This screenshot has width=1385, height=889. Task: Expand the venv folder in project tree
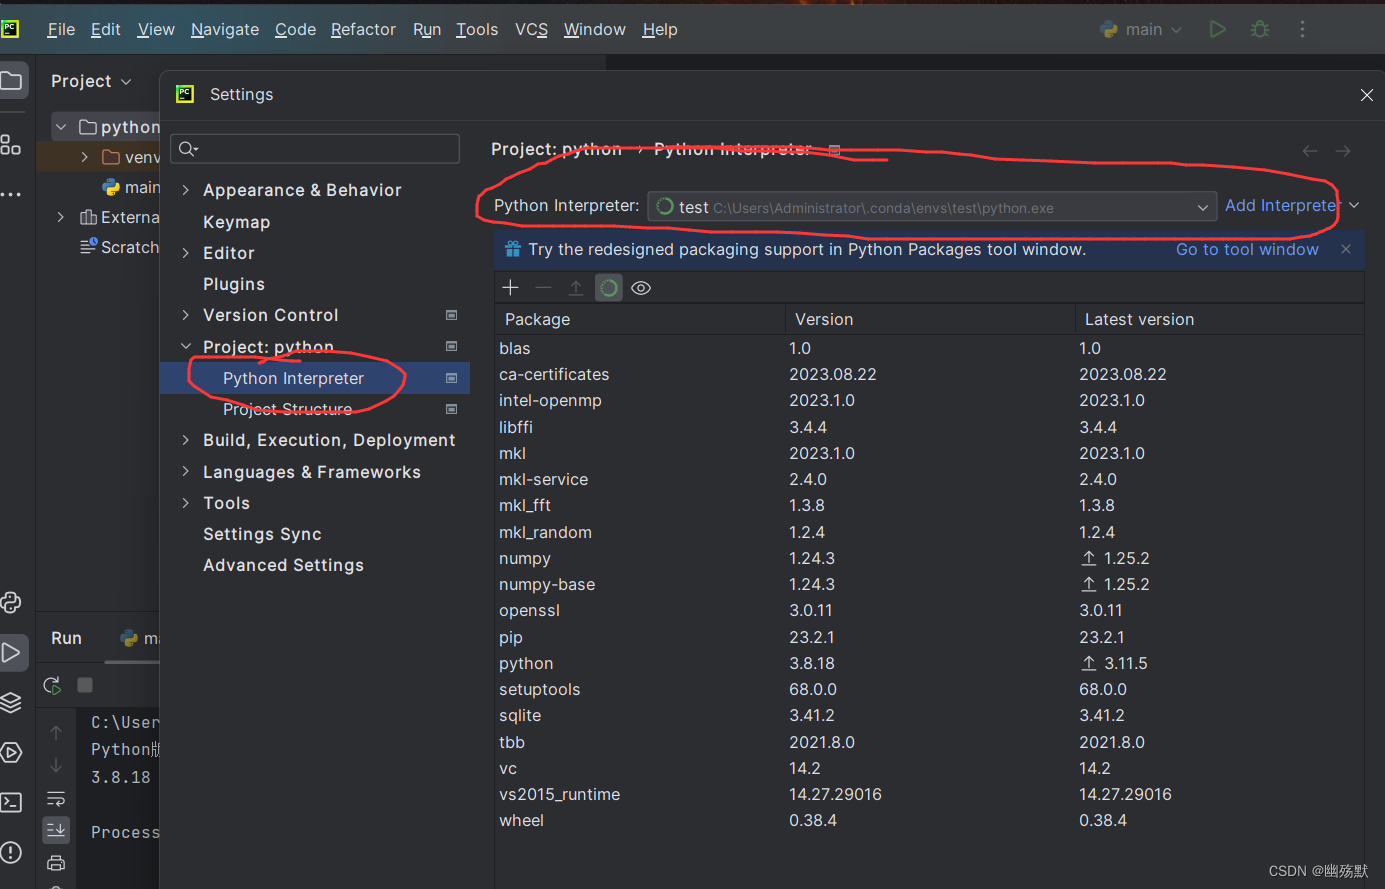[x=85, y=157]
